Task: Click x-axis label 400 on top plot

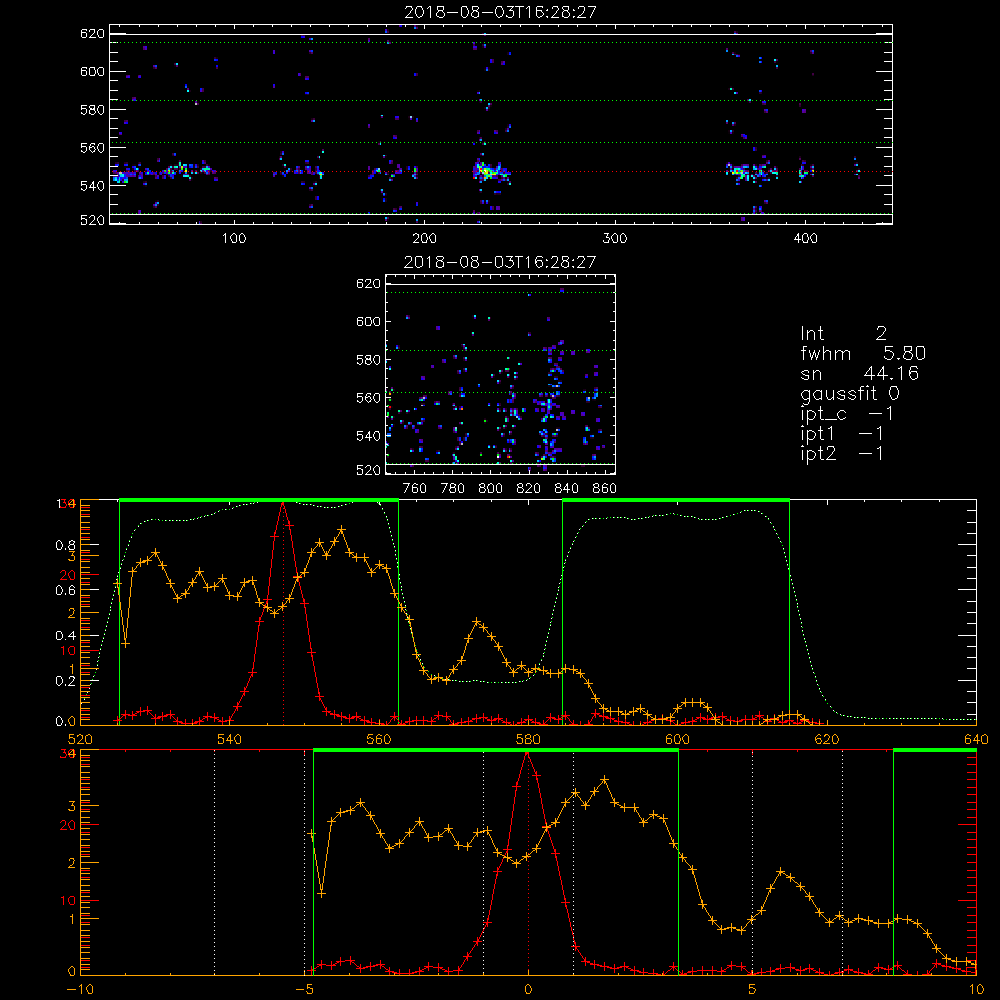Action: coord(805,239)
